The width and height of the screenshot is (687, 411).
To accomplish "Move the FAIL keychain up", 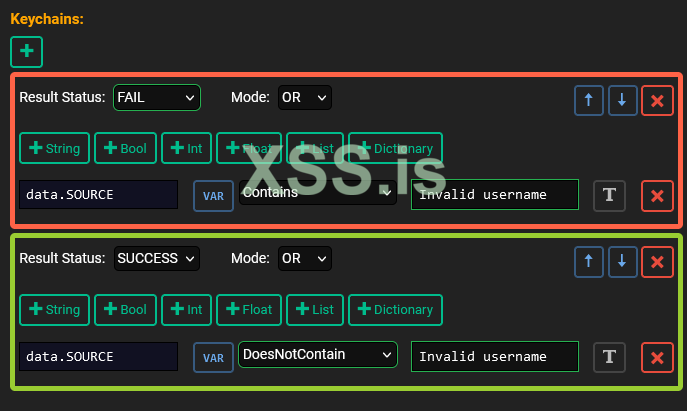I will pyautogui.click(x=588, y=100).
